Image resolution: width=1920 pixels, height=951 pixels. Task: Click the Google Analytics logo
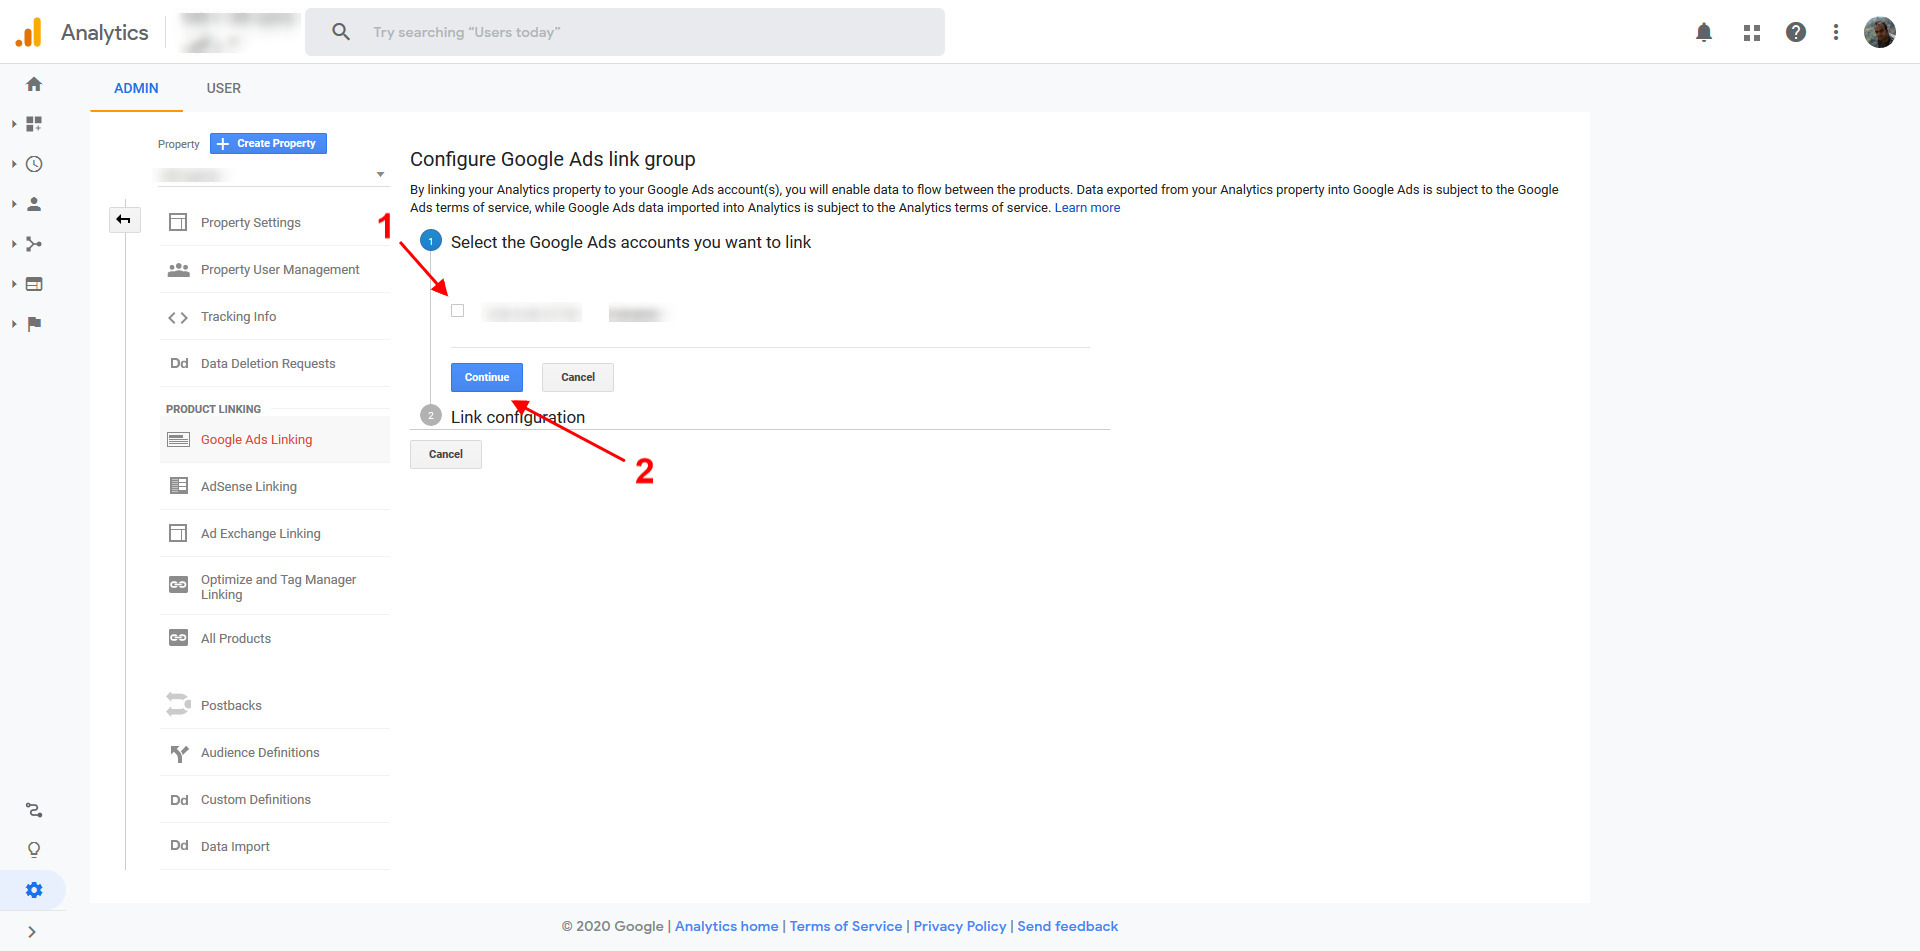click(x=29, y=32)
